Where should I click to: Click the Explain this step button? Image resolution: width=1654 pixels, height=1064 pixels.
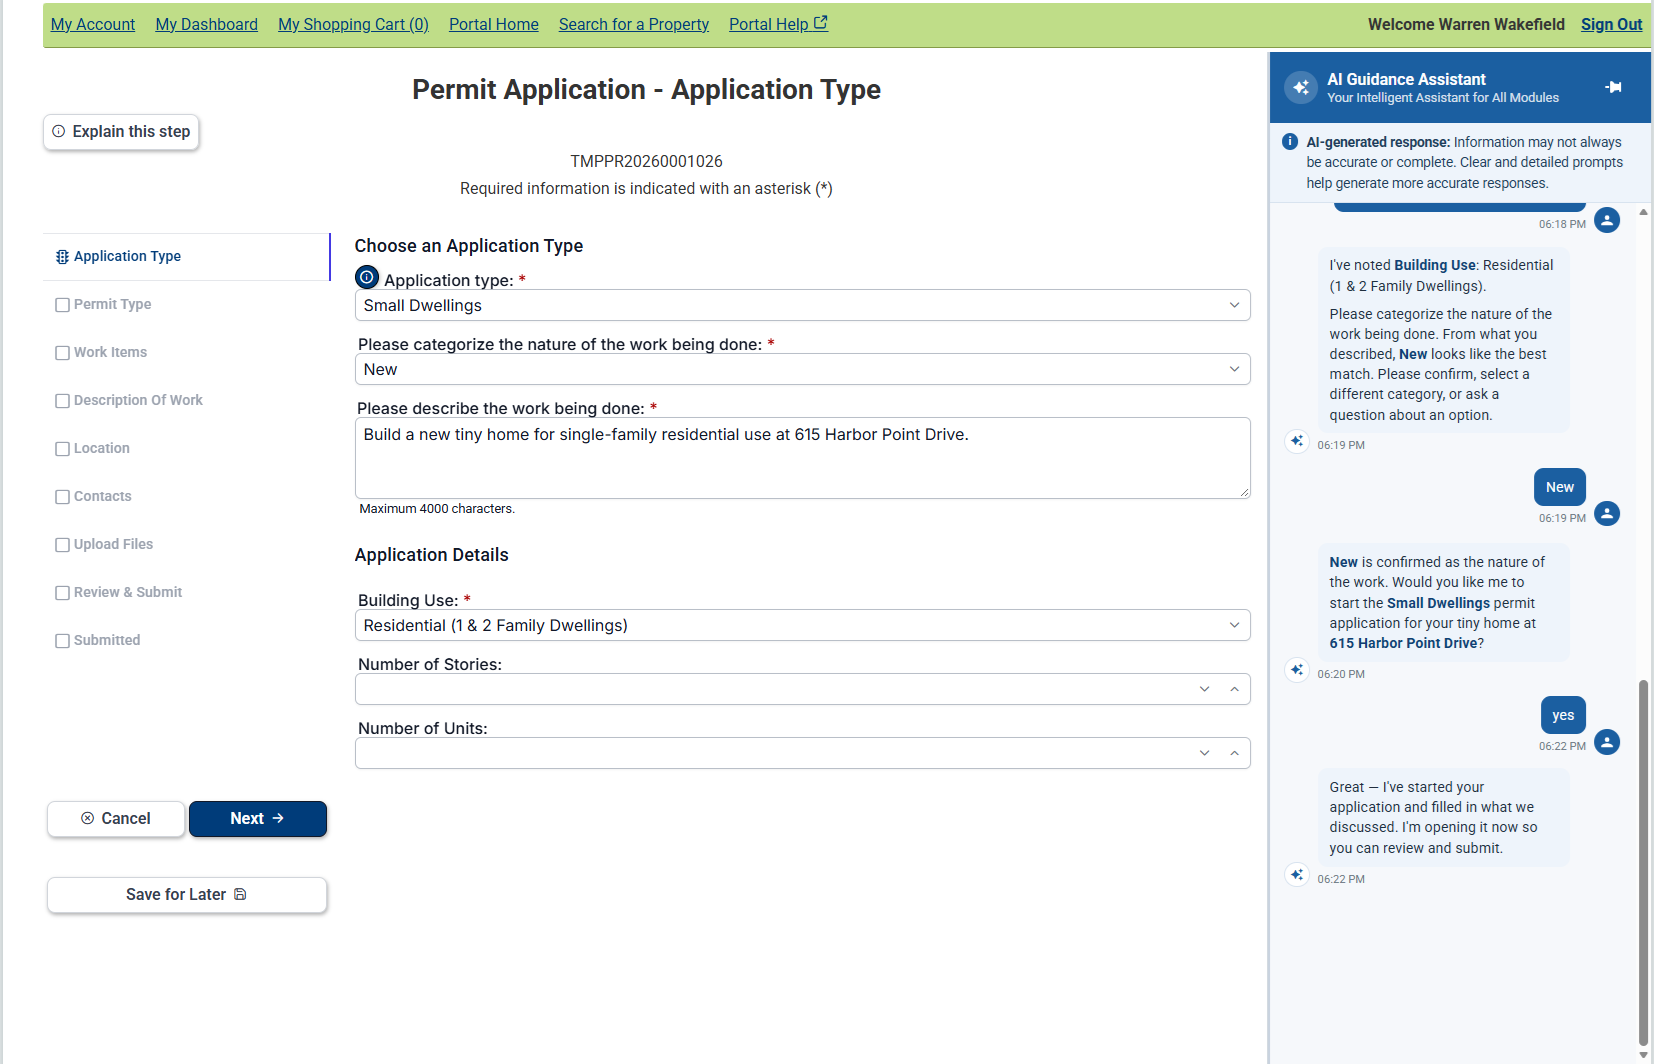(121, 132)
